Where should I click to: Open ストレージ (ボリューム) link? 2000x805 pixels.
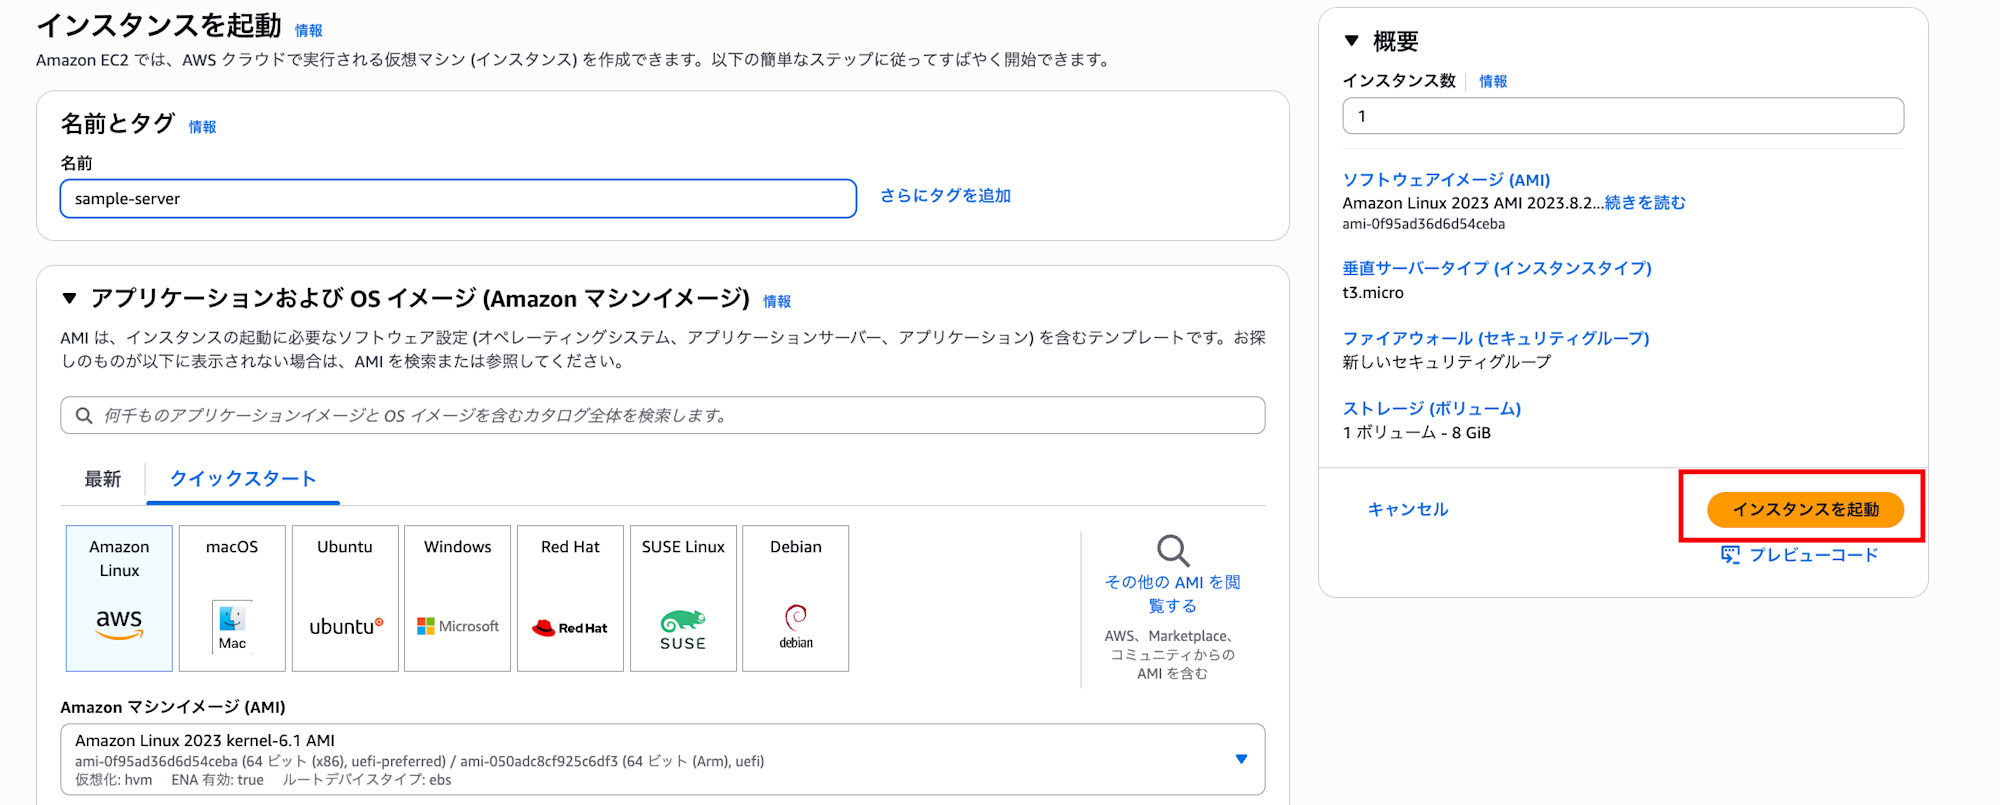1431,408
